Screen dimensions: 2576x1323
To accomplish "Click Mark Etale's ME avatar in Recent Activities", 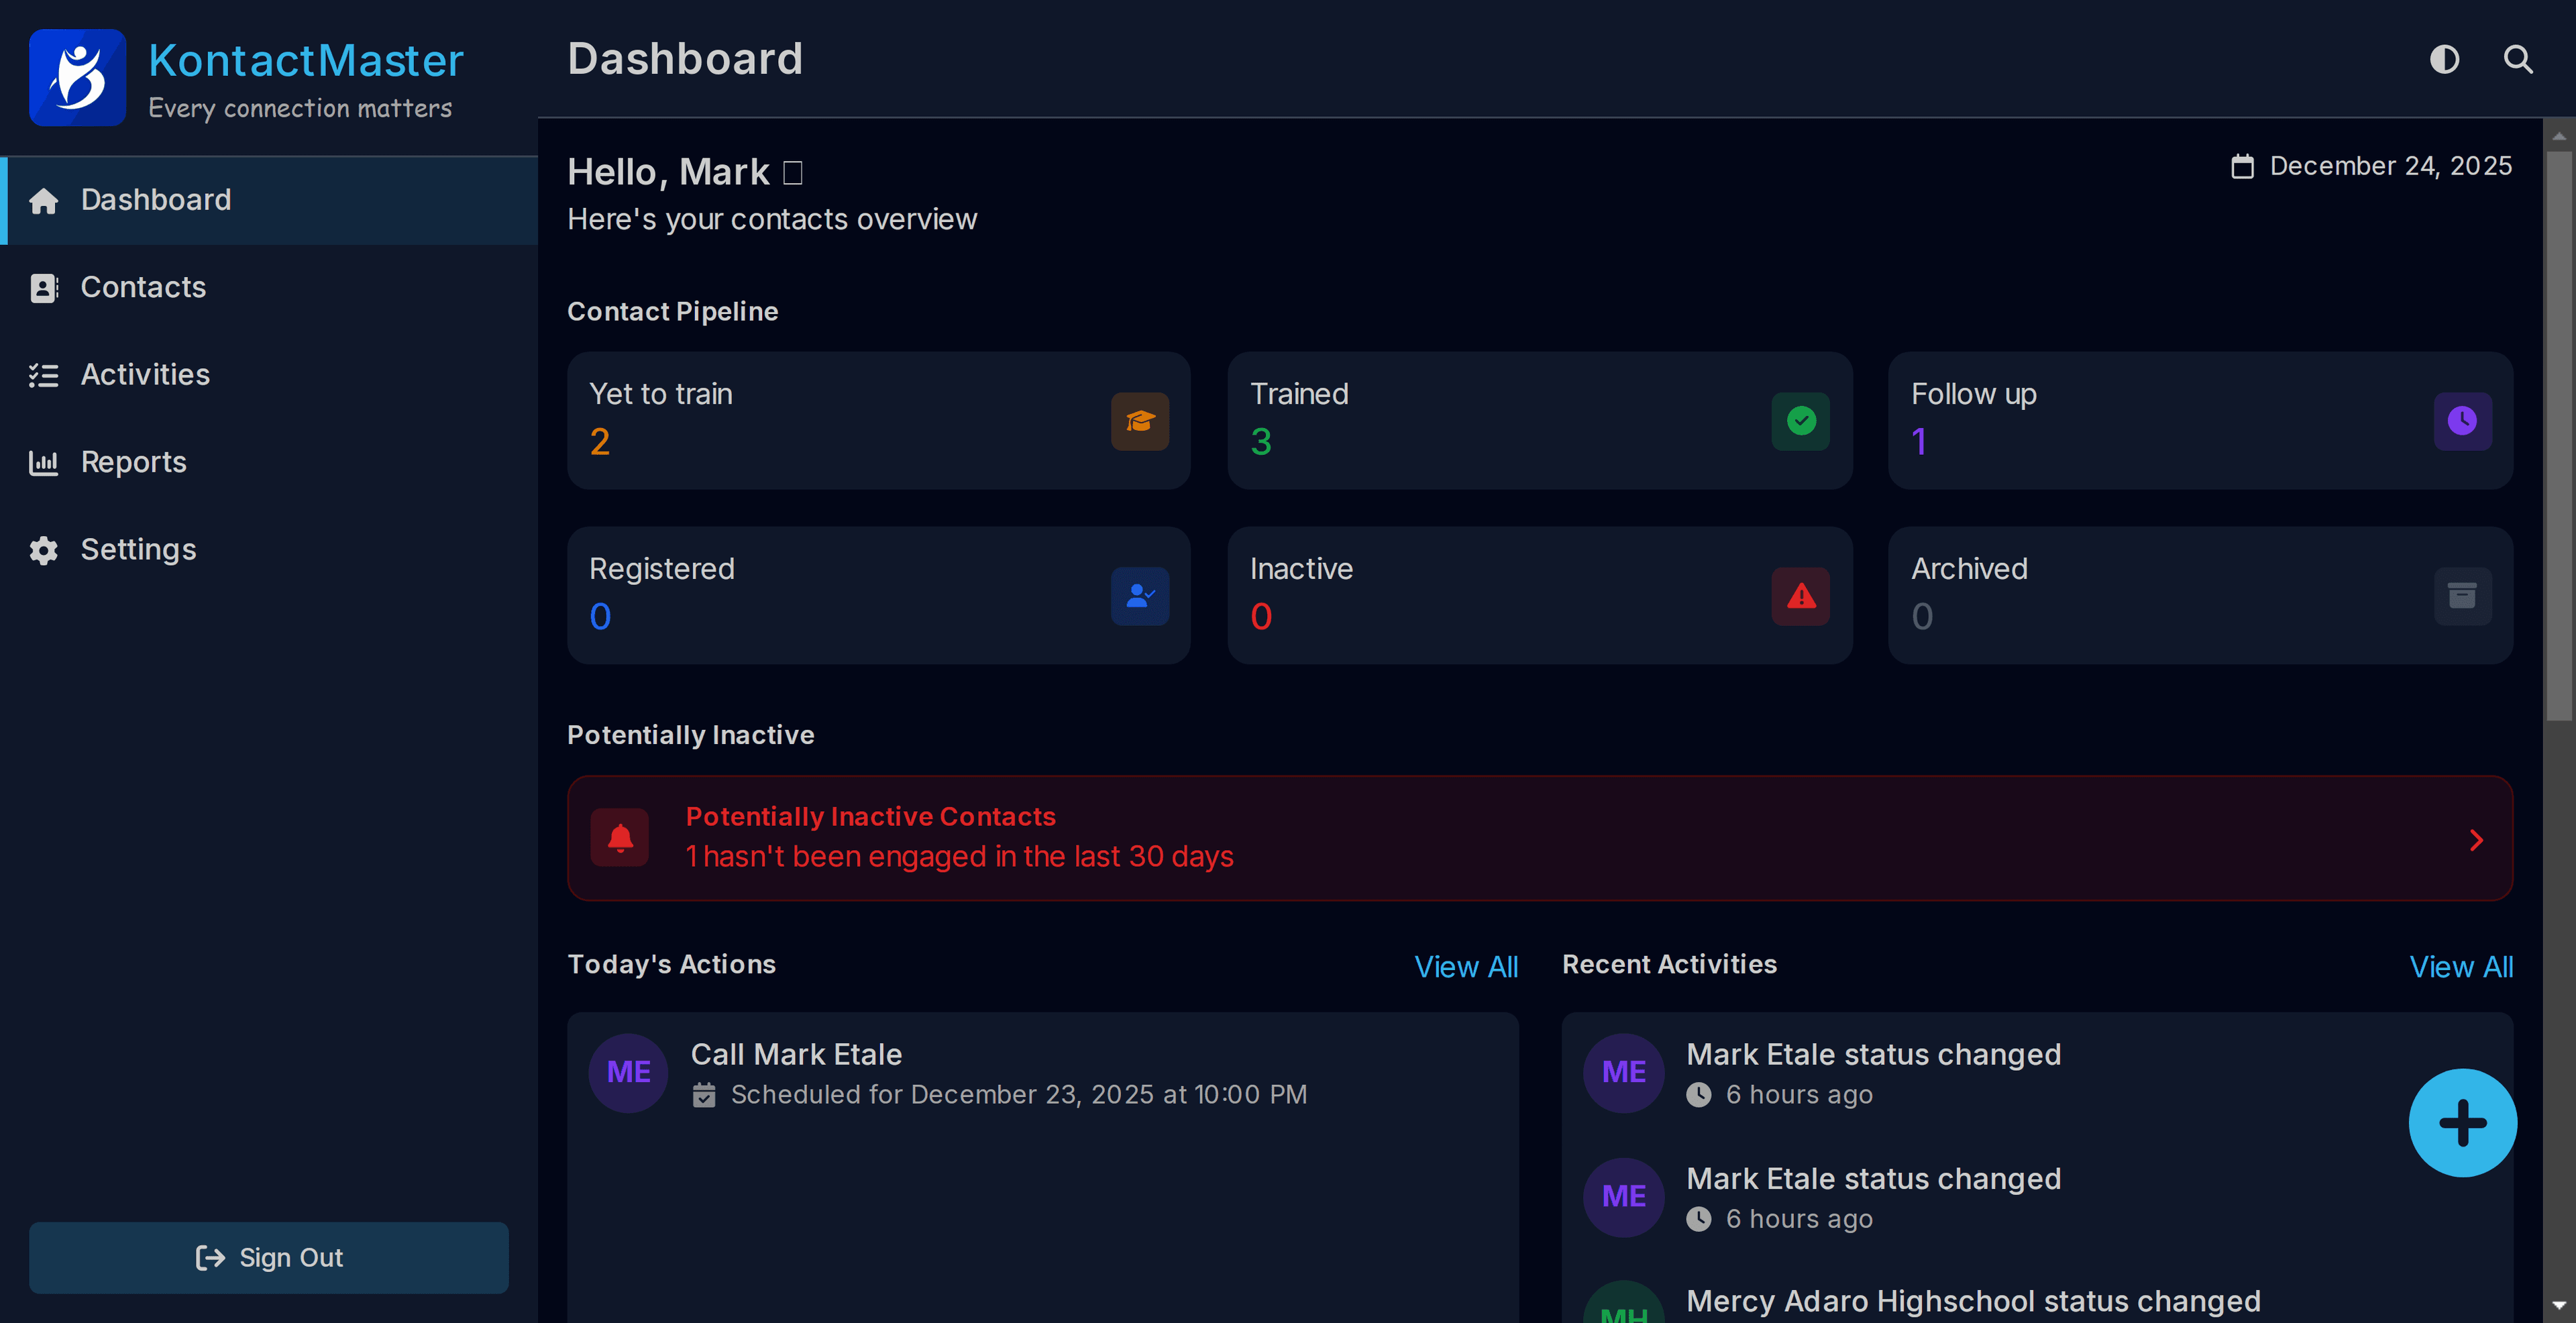I will (1623, 1072).
